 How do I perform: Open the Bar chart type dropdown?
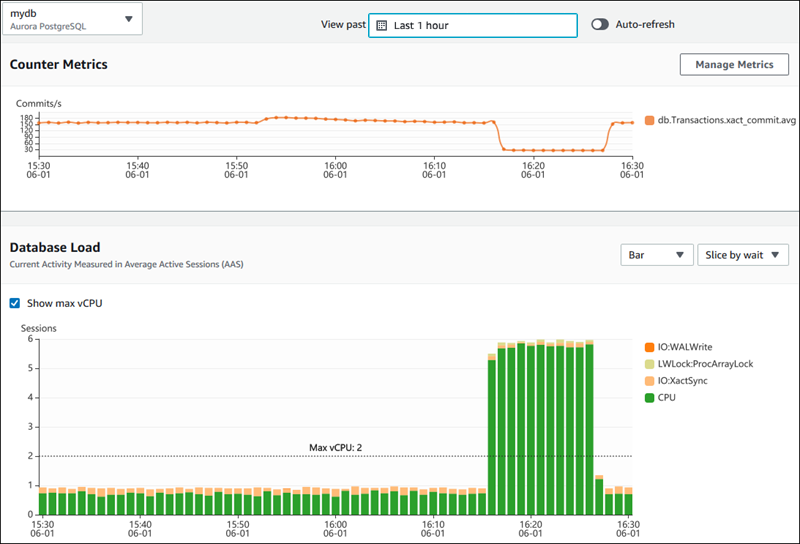[x=656, y=255]
